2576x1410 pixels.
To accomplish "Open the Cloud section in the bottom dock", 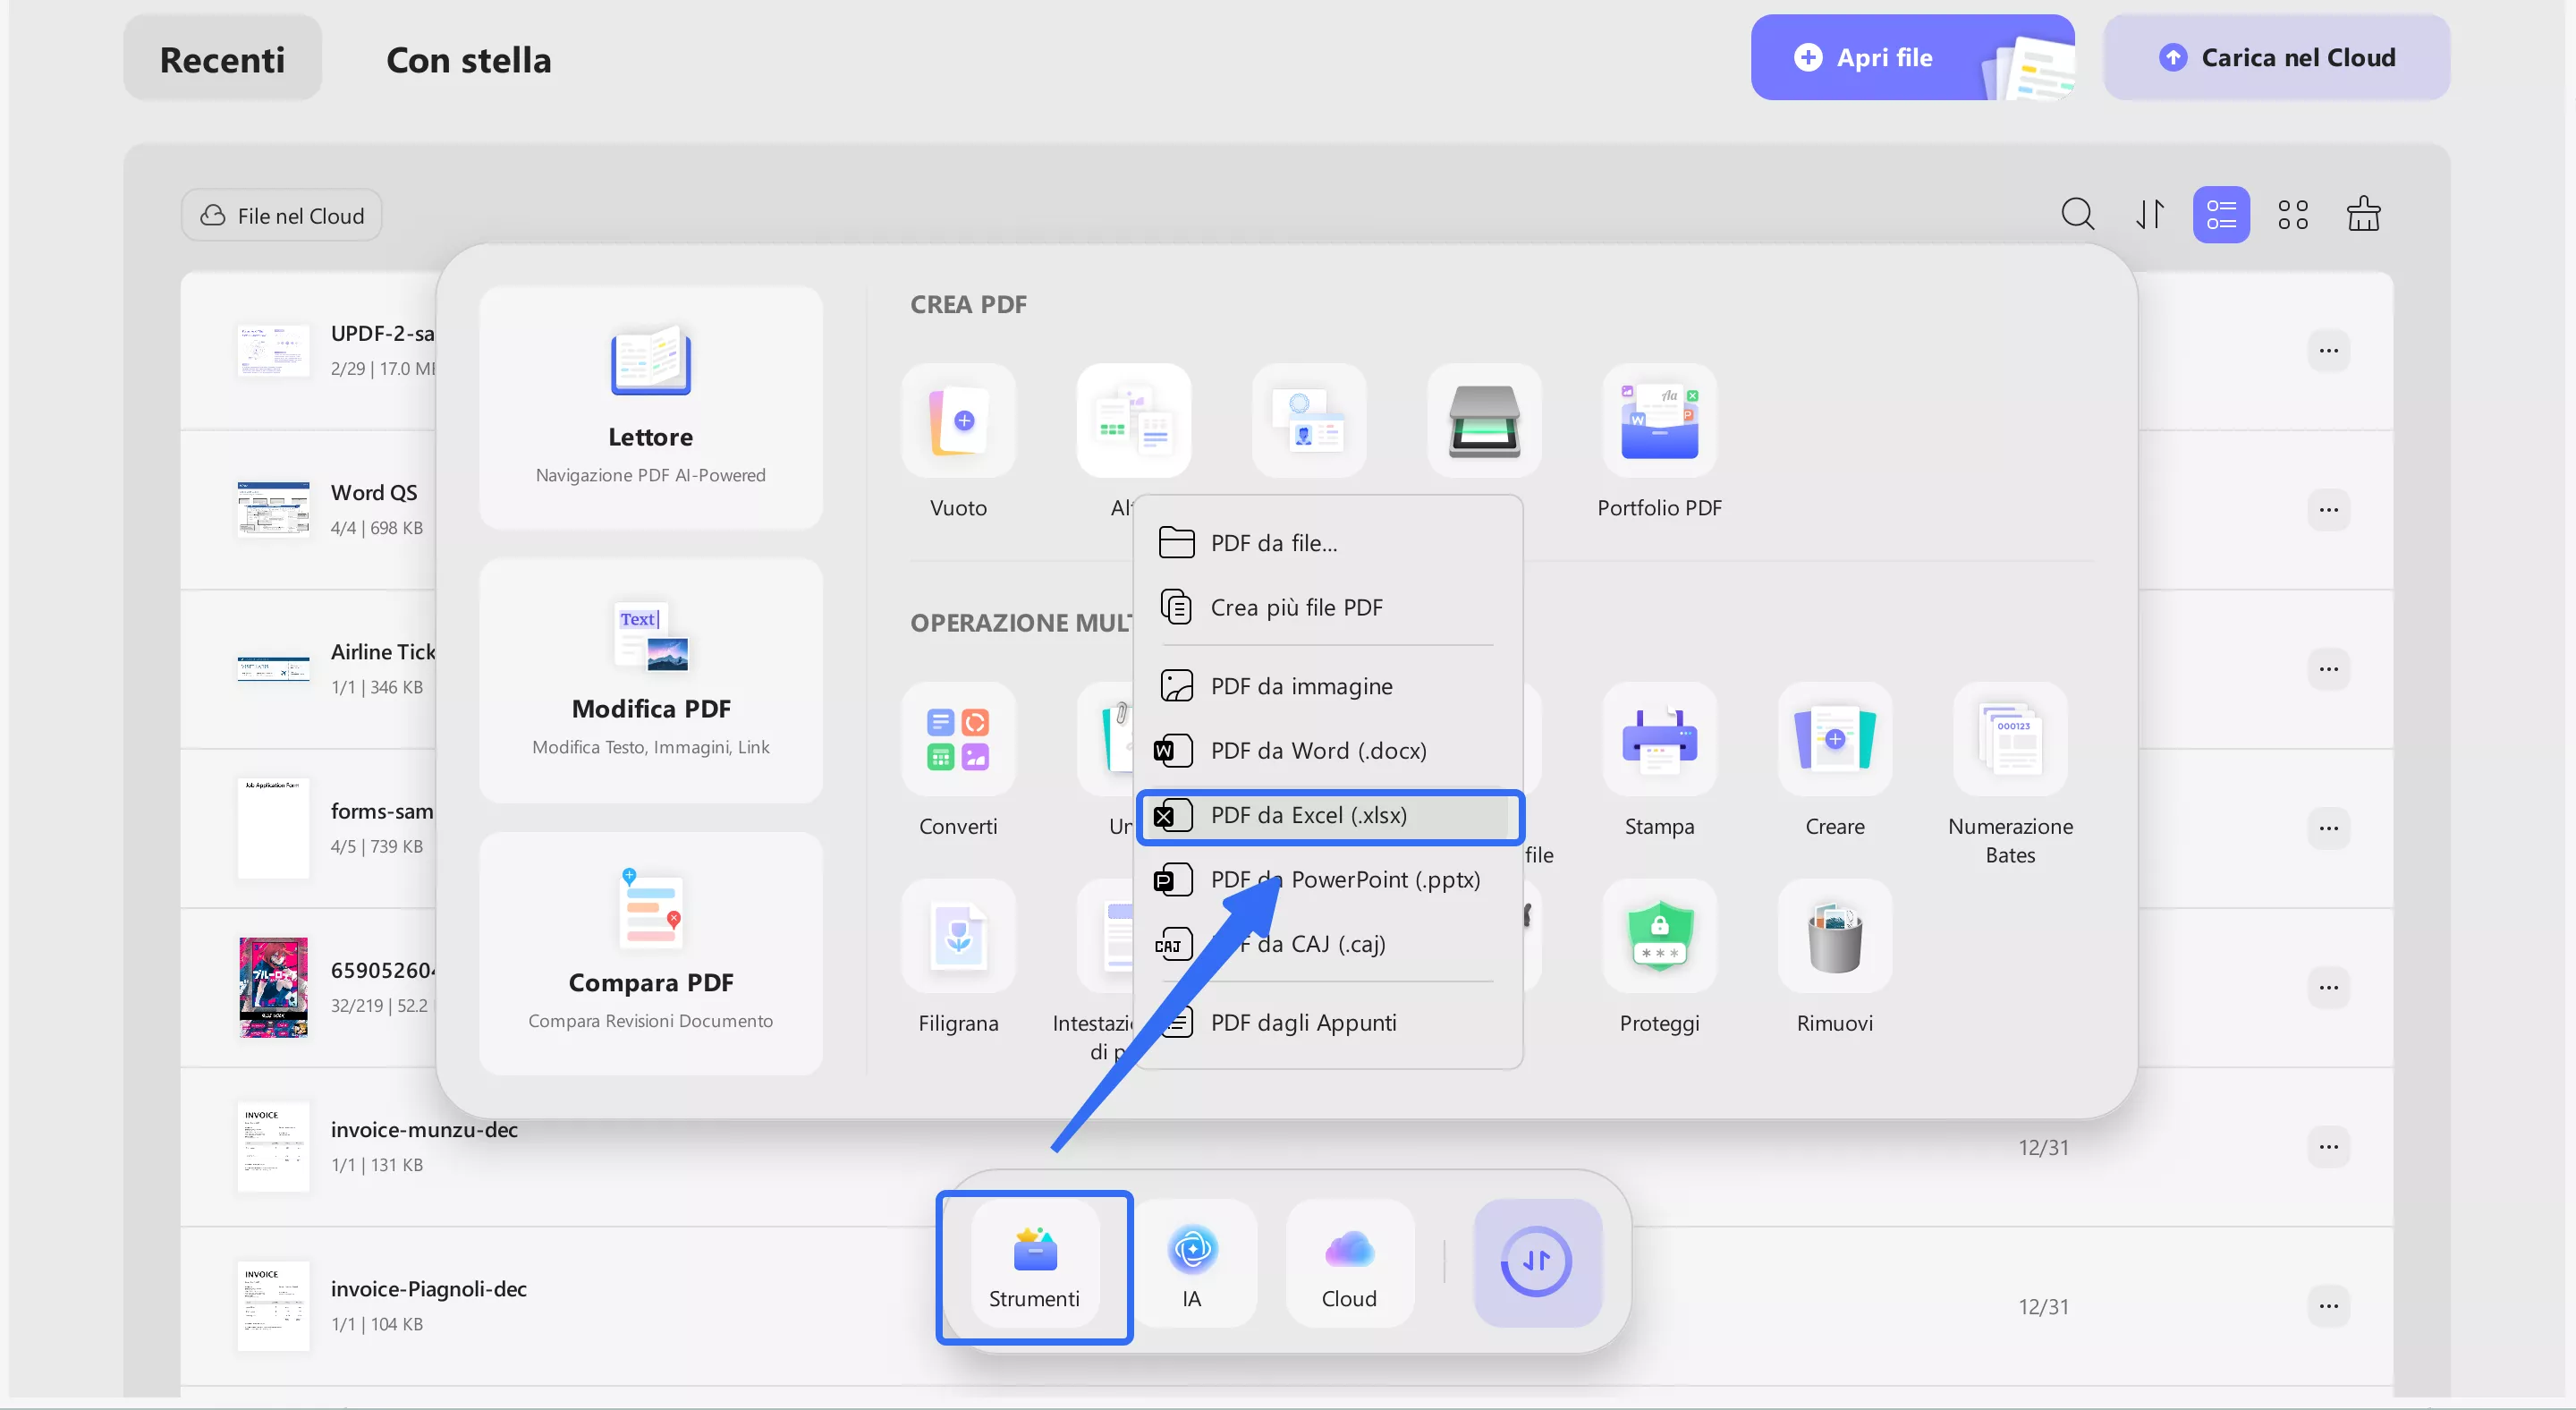I will point(1348,1265).
